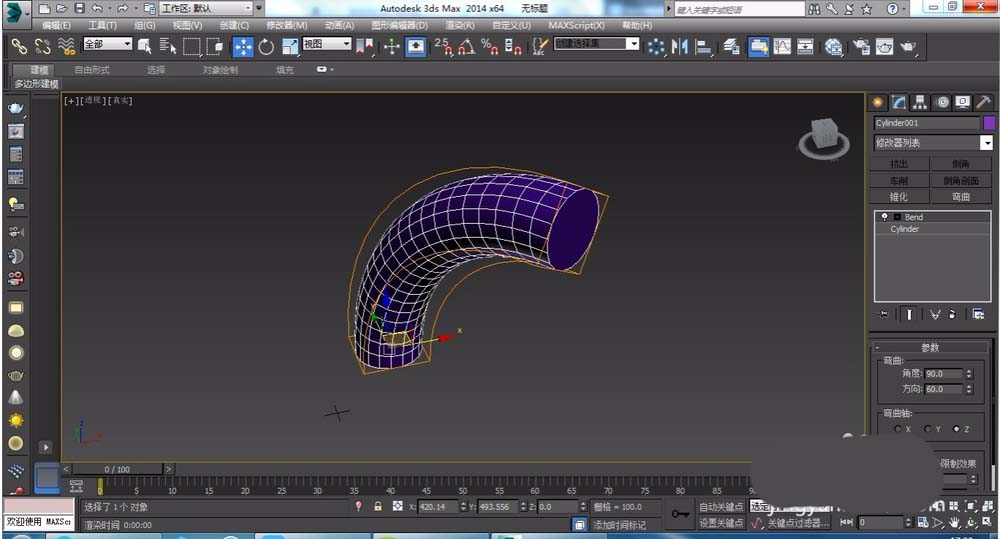This screenshot has width=1000, height=539.
Task: Expand the modifier list dropdown
Action: coord(986,143)
